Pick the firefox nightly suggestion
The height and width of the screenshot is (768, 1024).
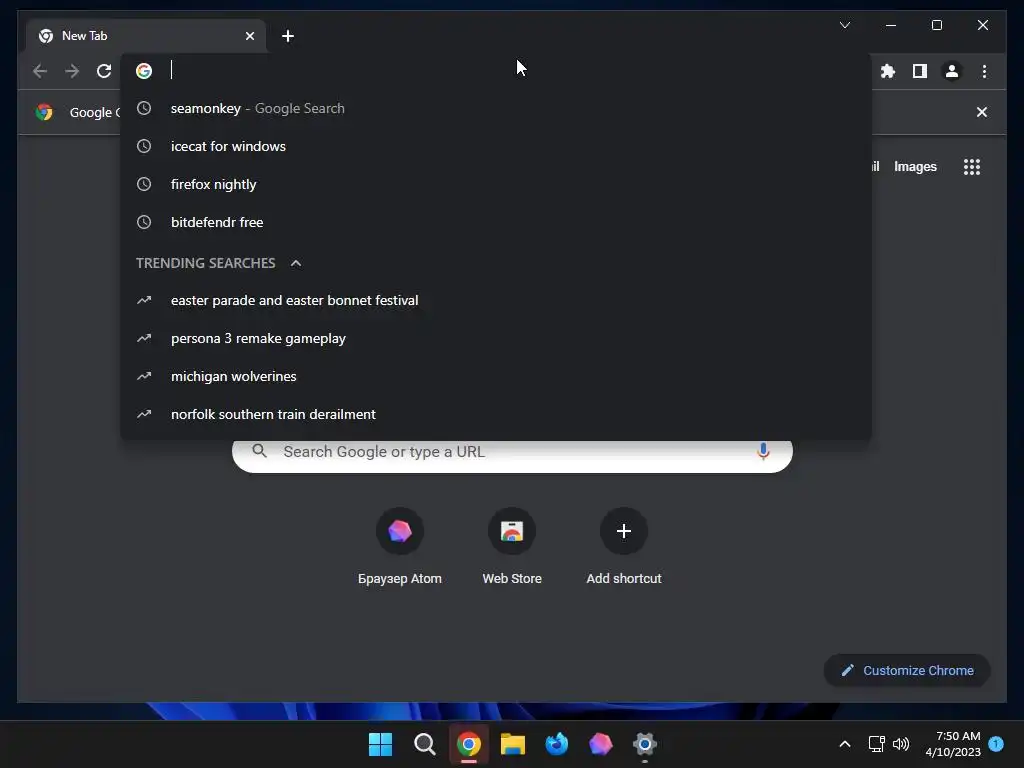pyautogui.click(x=496, y=184)
